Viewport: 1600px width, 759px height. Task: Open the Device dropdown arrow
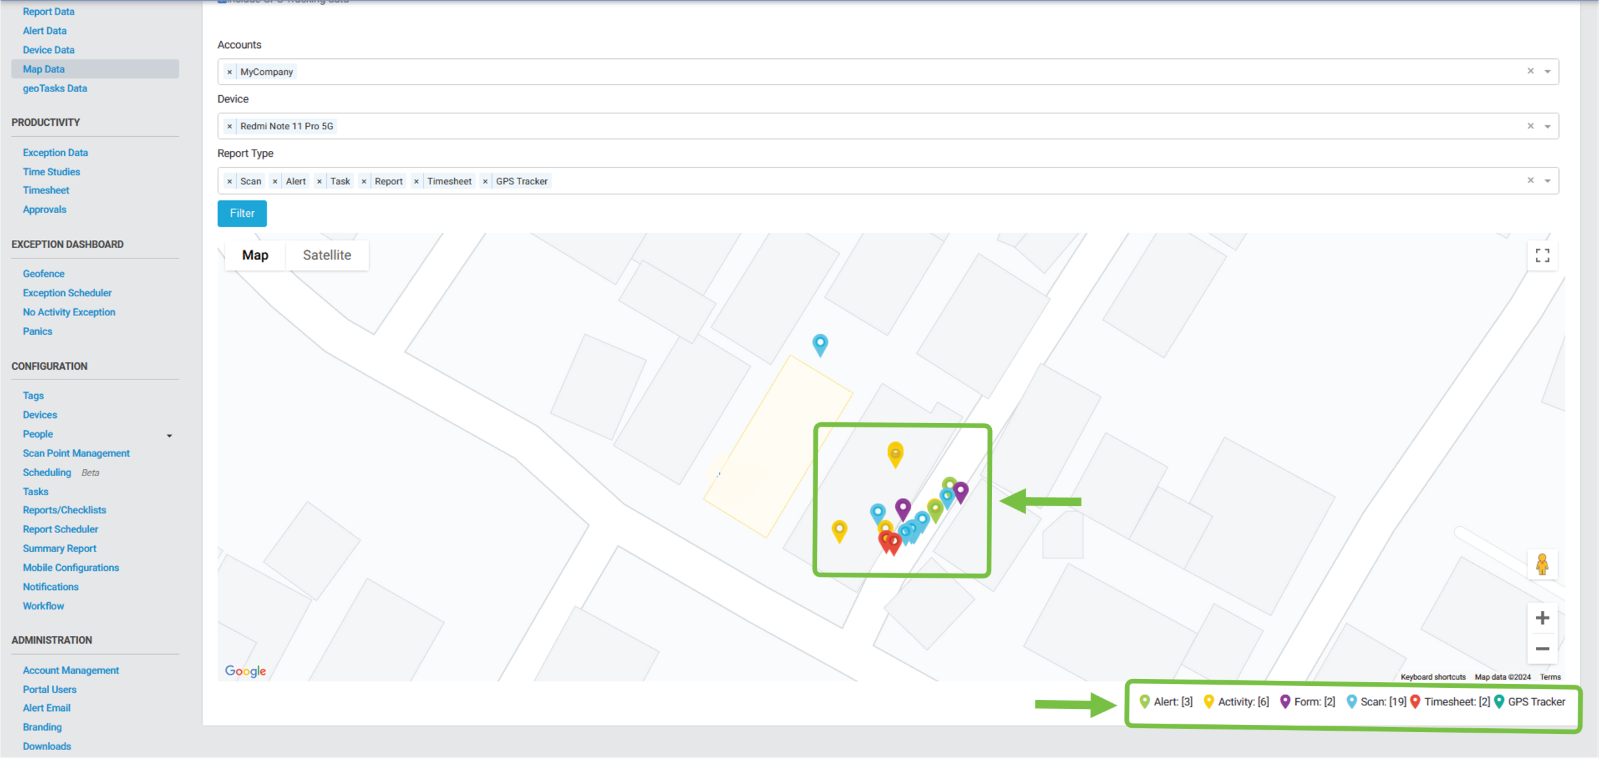(1547, 127)
